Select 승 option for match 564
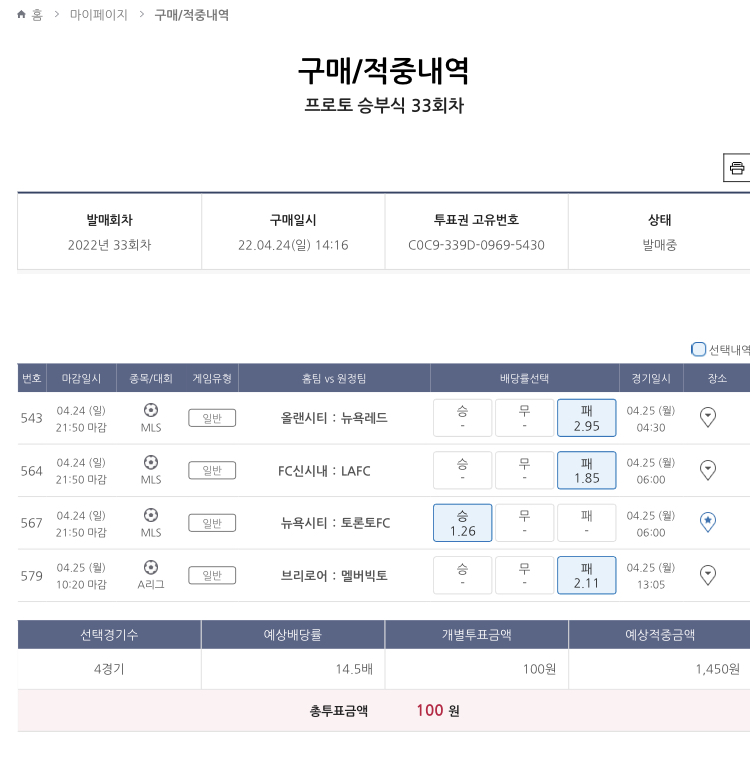750x760 pixels. pyautogui.click(x=463, y=470)
